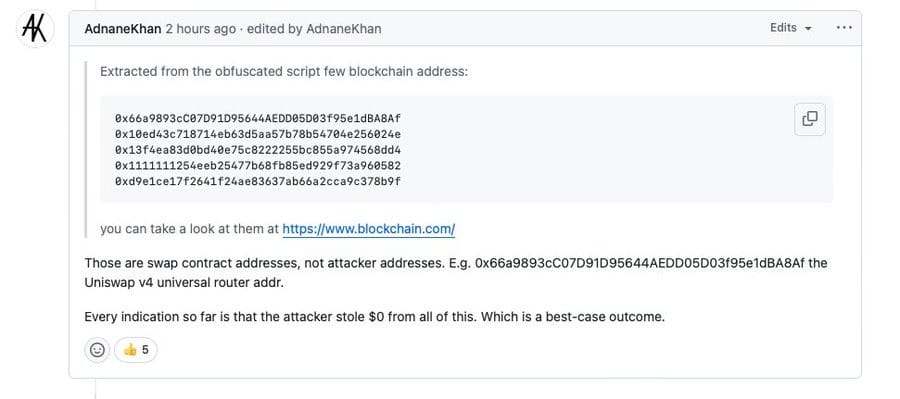Open the three-dot comment options menu
The image size is (900, 399).
[x=844, y=28]
